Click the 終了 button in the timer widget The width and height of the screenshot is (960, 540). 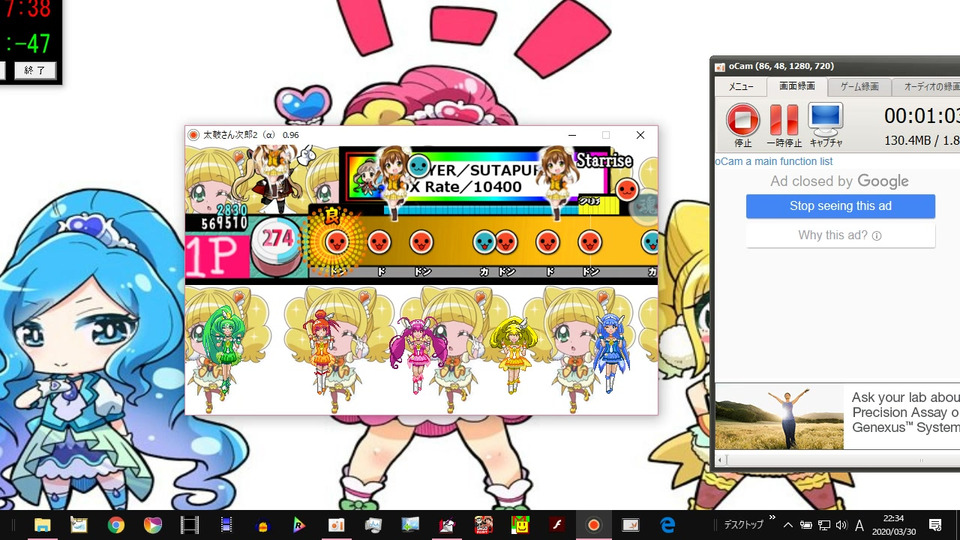point(35,70)
